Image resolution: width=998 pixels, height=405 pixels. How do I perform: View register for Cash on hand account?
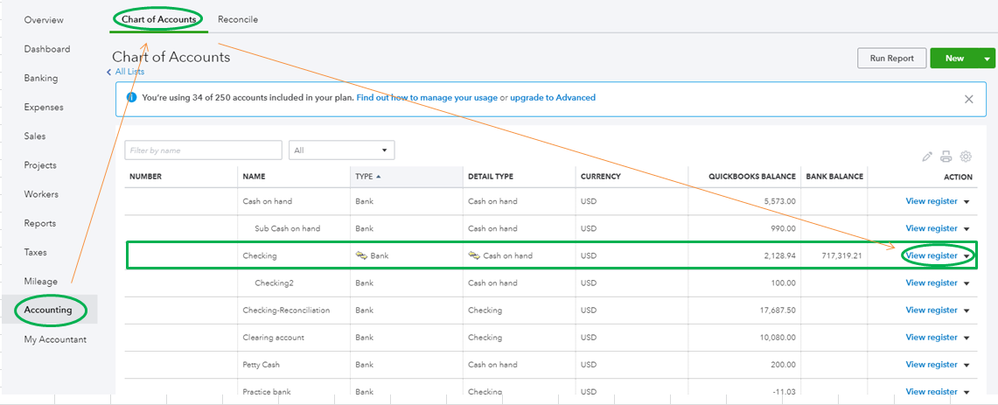931,201
